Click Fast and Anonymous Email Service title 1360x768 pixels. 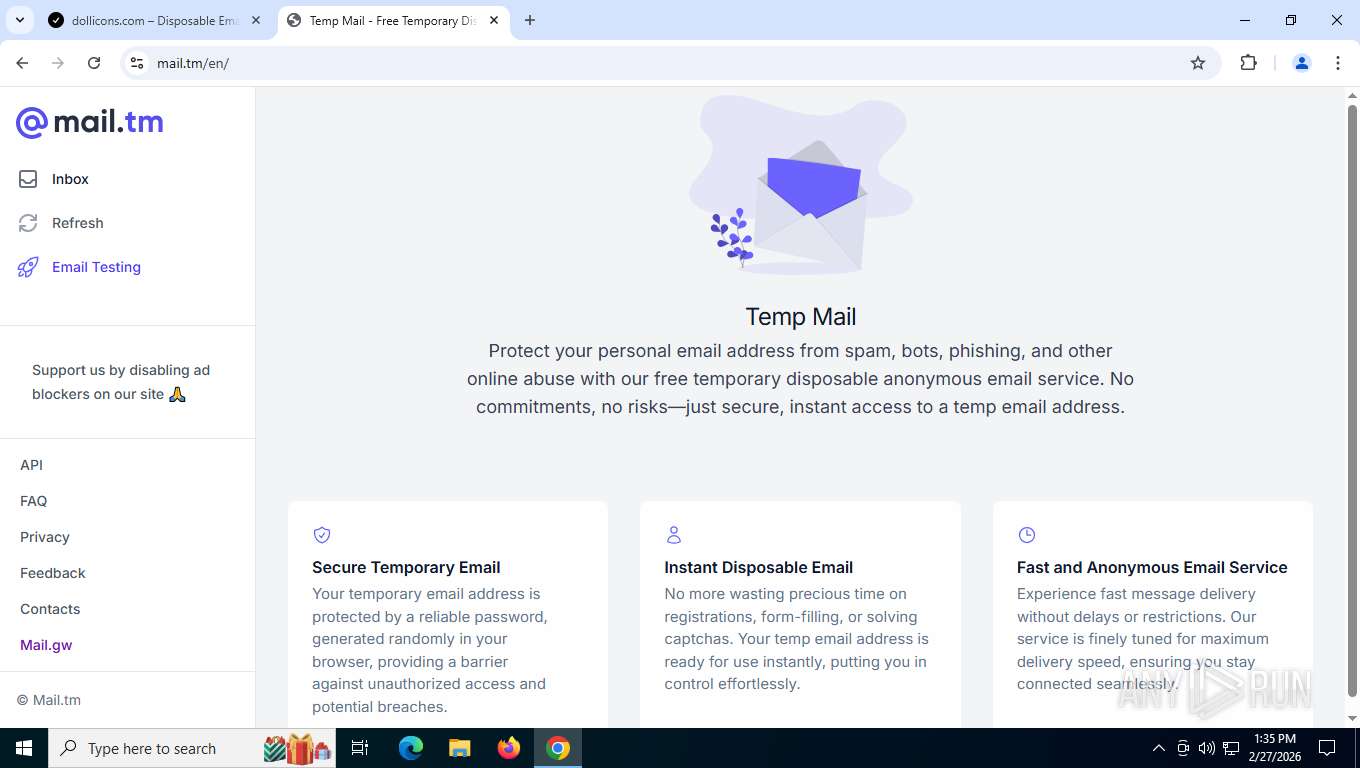(1152, 567)
